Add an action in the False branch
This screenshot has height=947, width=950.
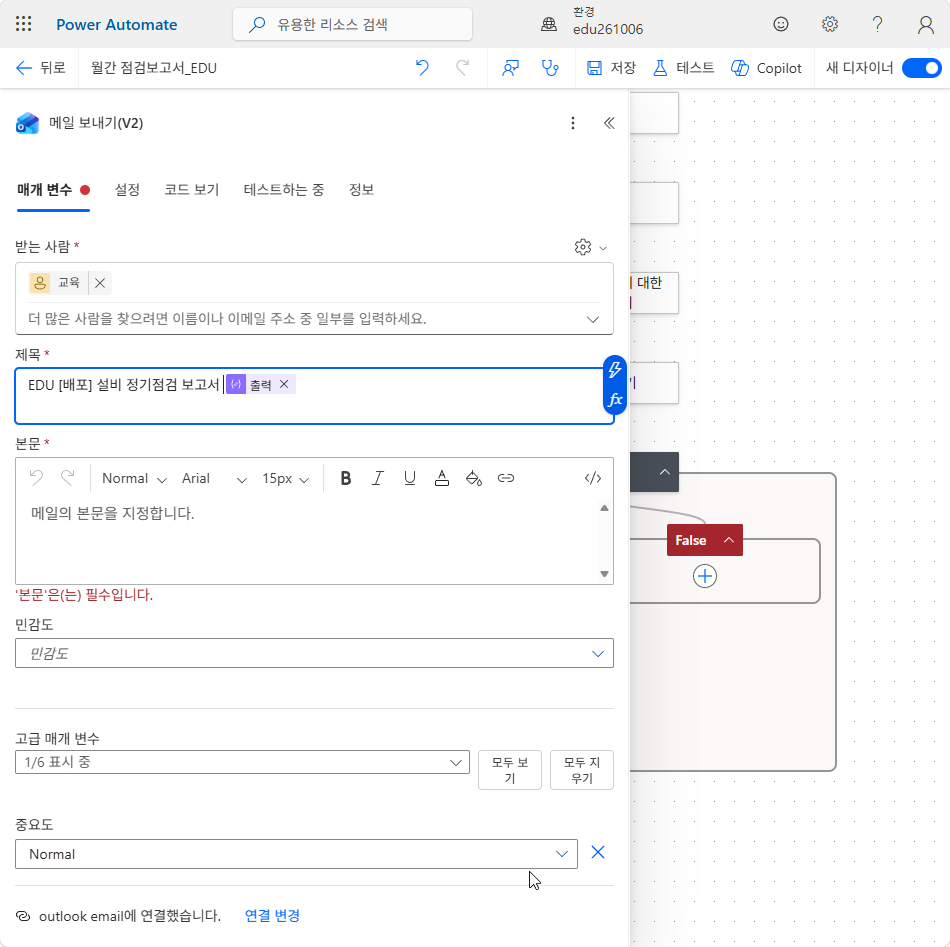[705, 576]
